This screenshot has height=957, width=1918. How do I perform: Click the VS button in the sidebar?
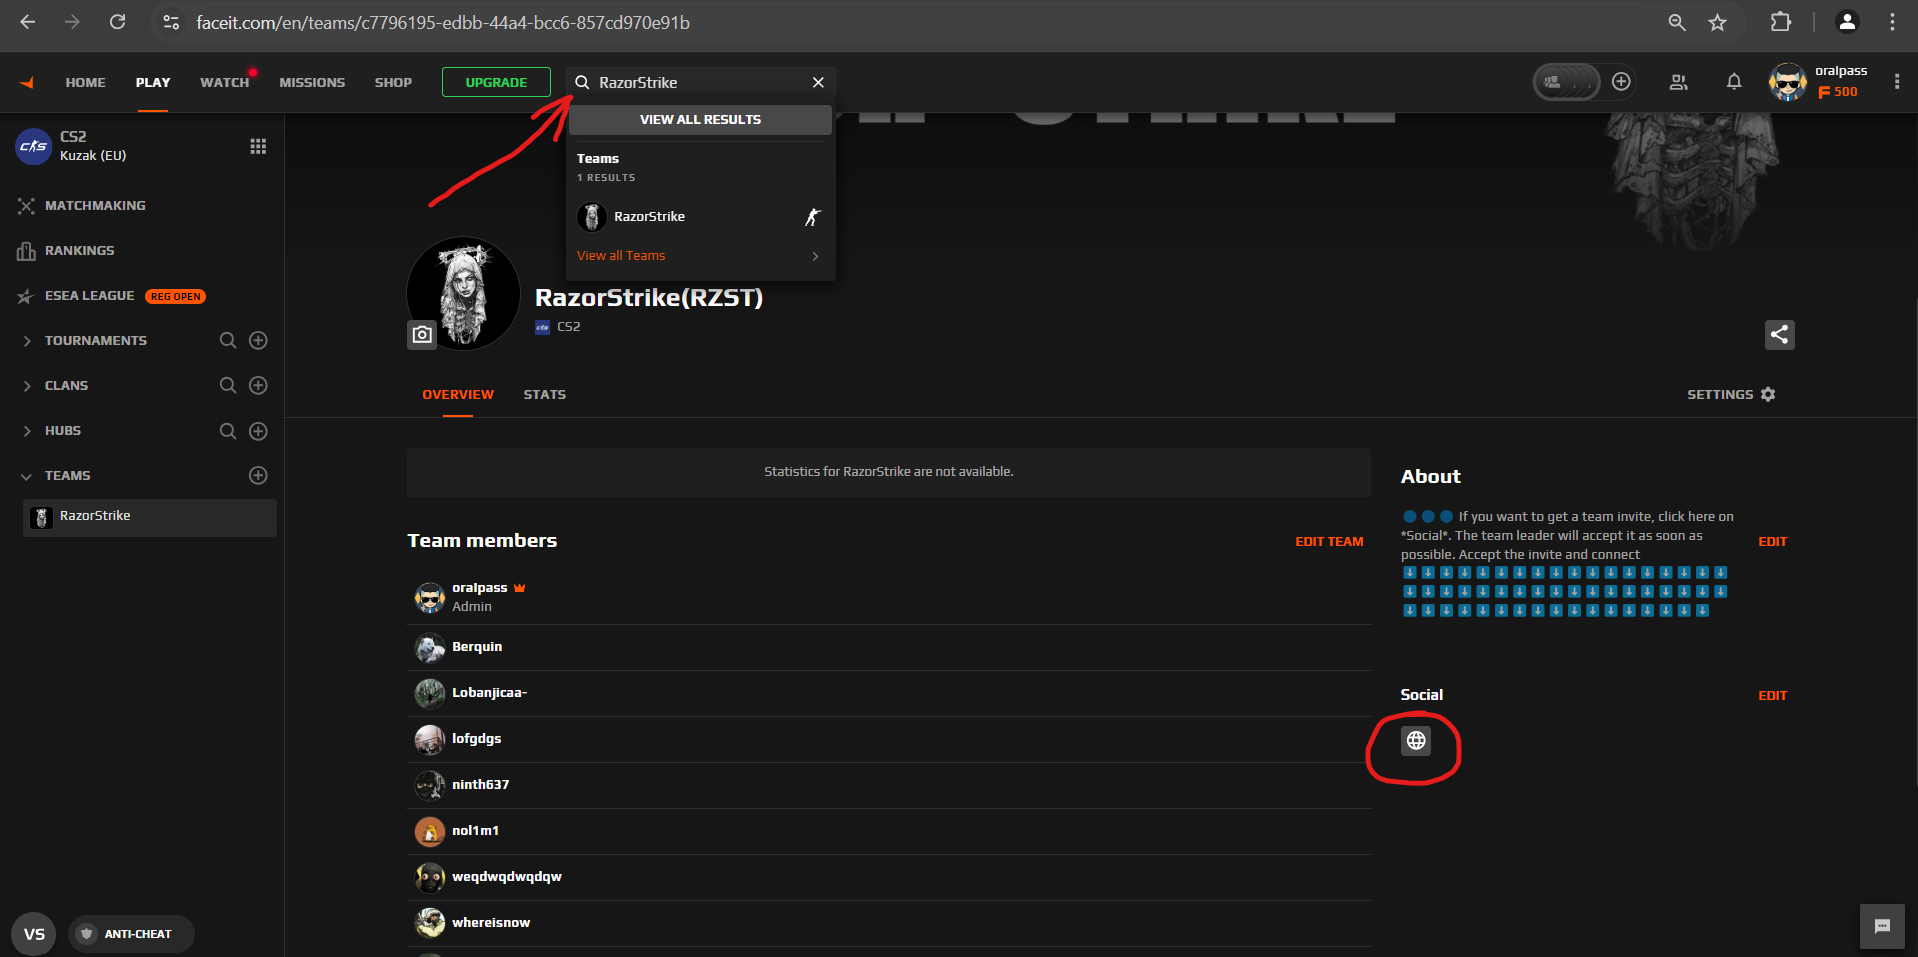pos(34,934)
